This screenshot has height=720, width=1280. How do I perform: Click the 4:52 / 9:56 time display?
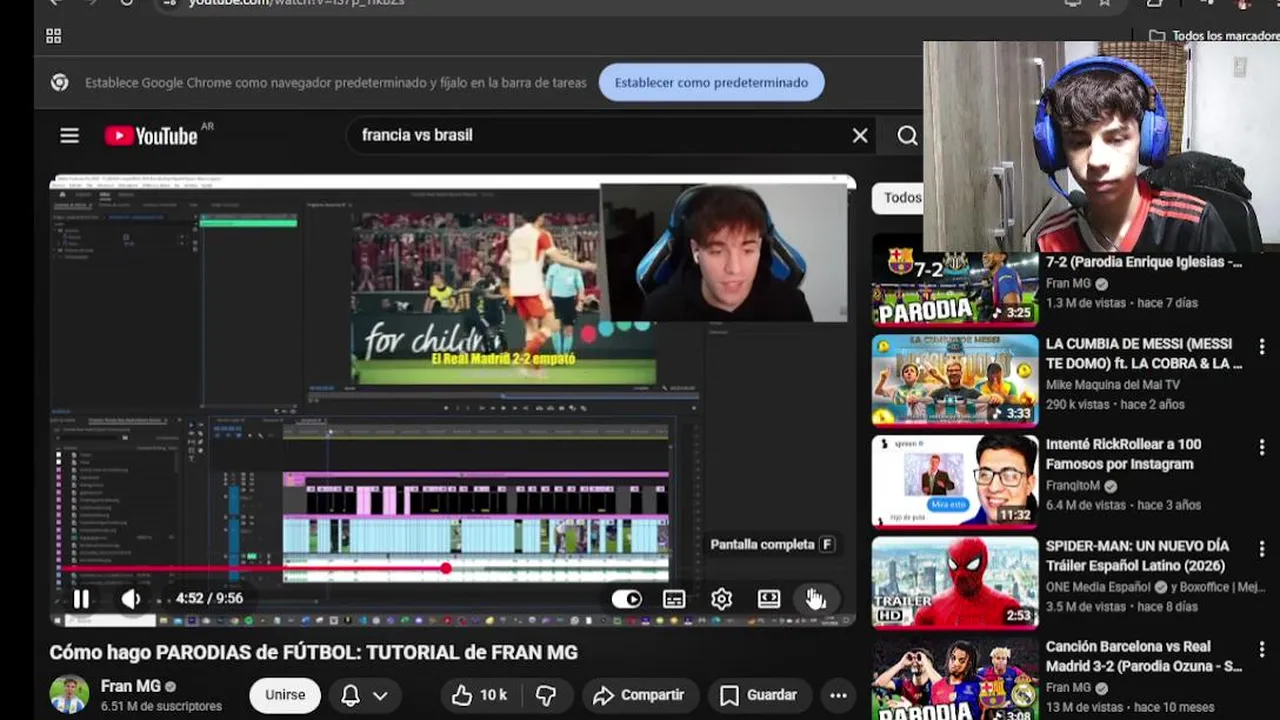click(x=209, y=598)
